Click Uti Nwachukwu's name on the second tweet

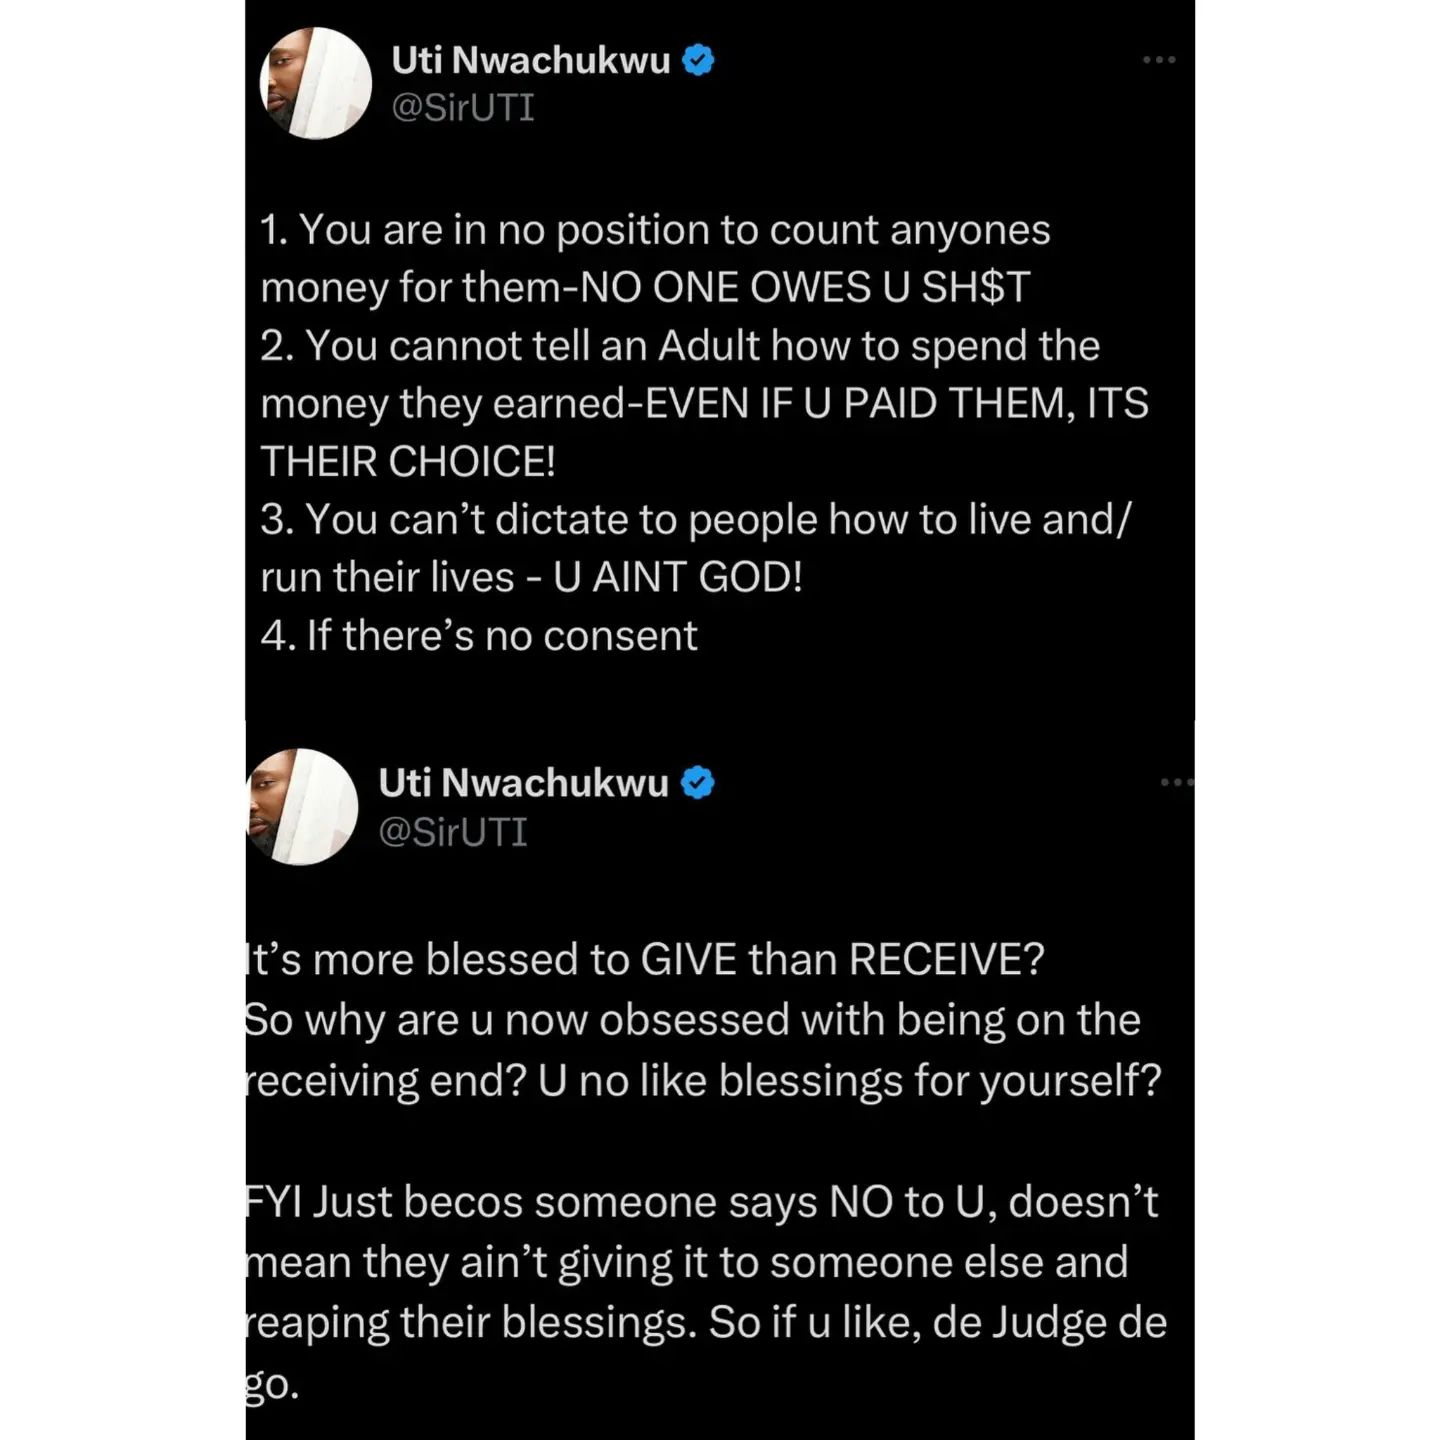[523, 783]
